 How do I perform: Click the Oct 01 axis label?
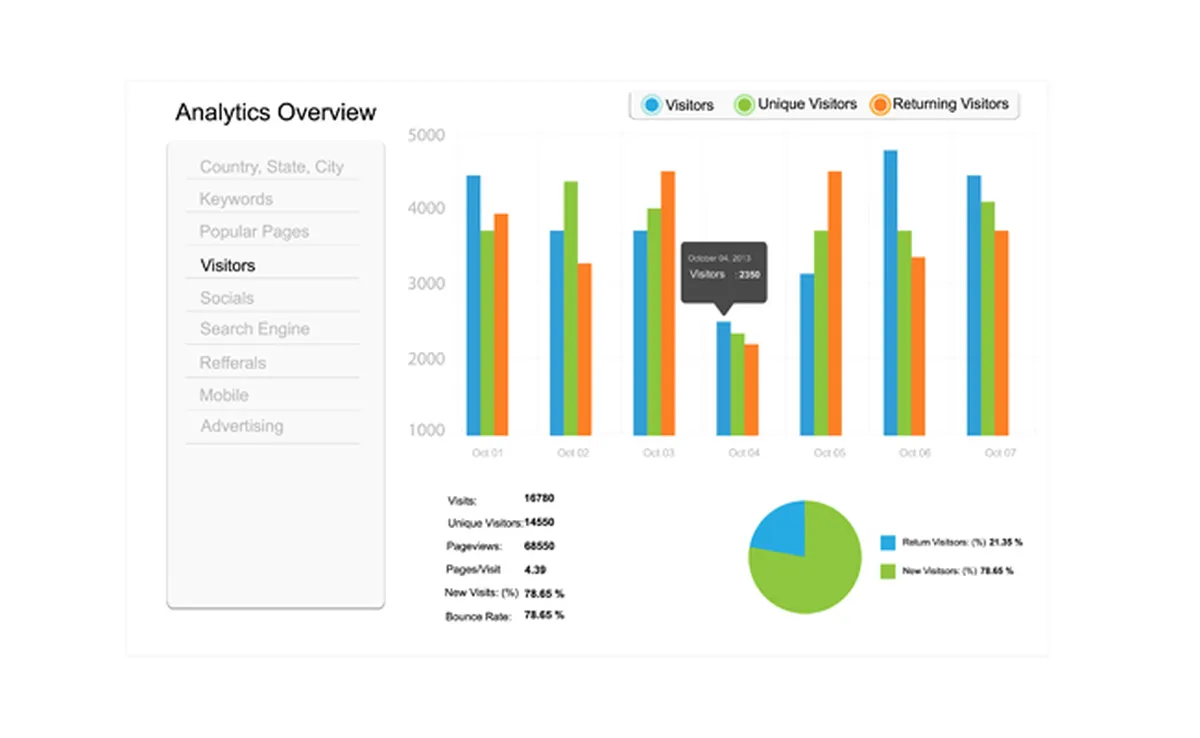coord(487,453)
